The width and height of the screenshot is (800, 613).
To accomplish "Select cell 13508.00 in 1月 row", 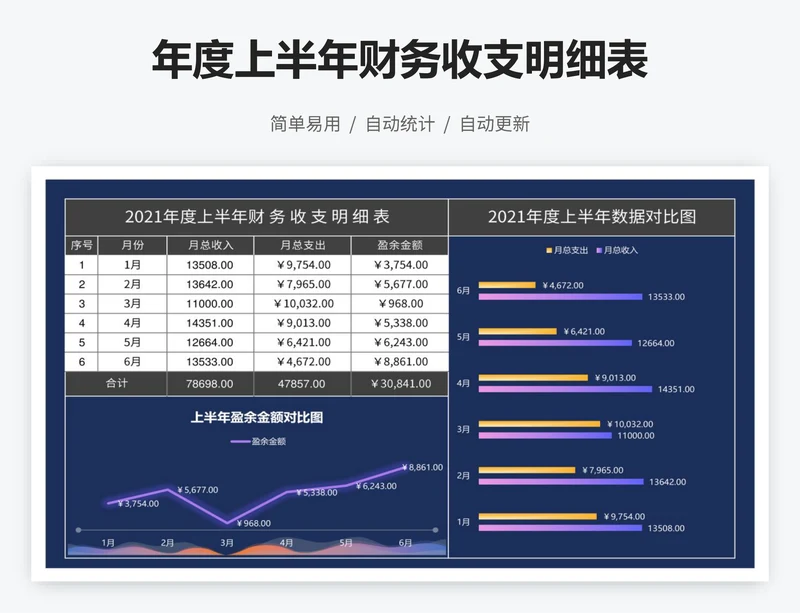I will (210, 265).
